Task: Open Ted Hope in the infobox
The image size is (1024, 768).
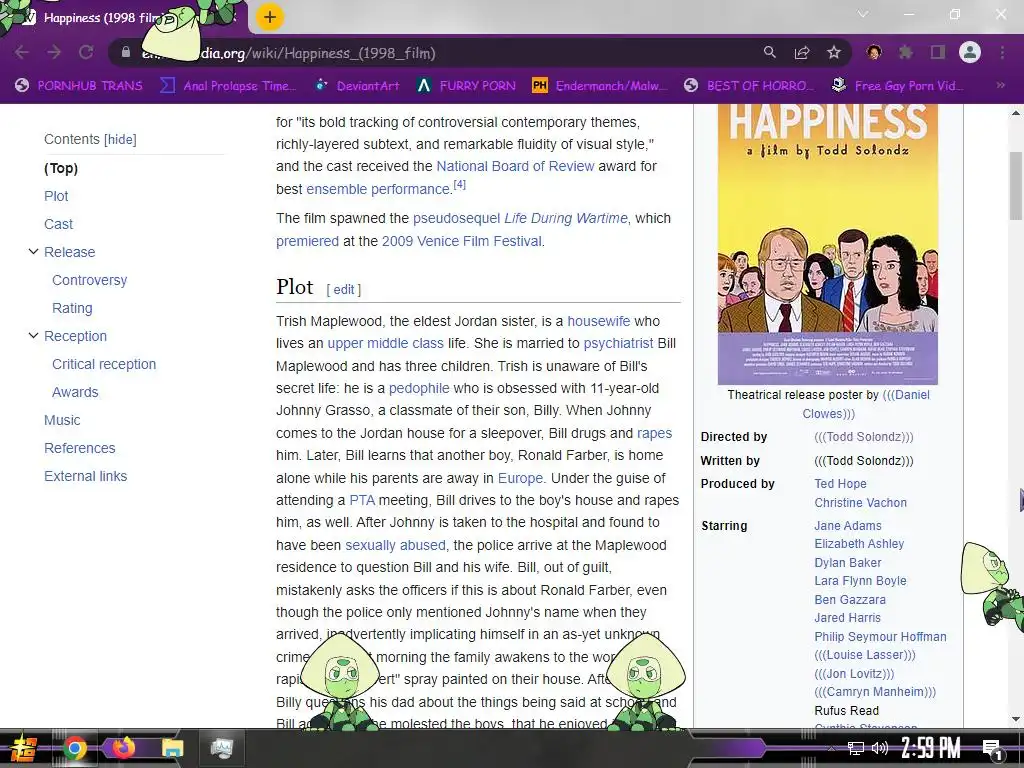Action: click(x=840, y=484)
